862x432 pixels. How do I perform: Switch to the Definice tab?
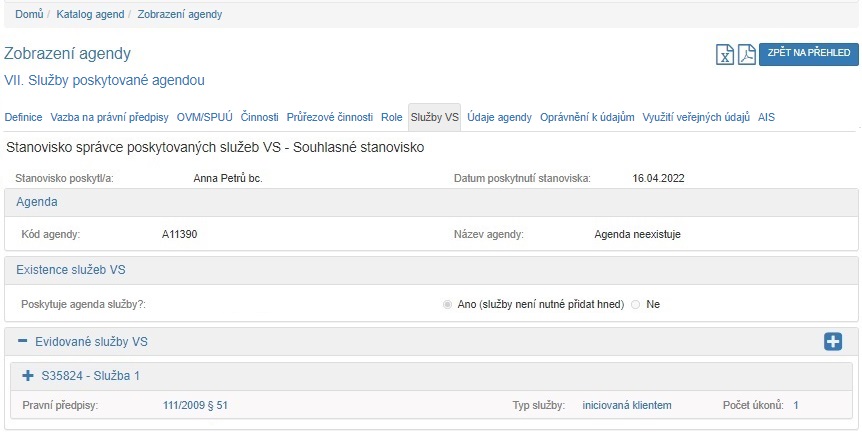click(24, 117)
